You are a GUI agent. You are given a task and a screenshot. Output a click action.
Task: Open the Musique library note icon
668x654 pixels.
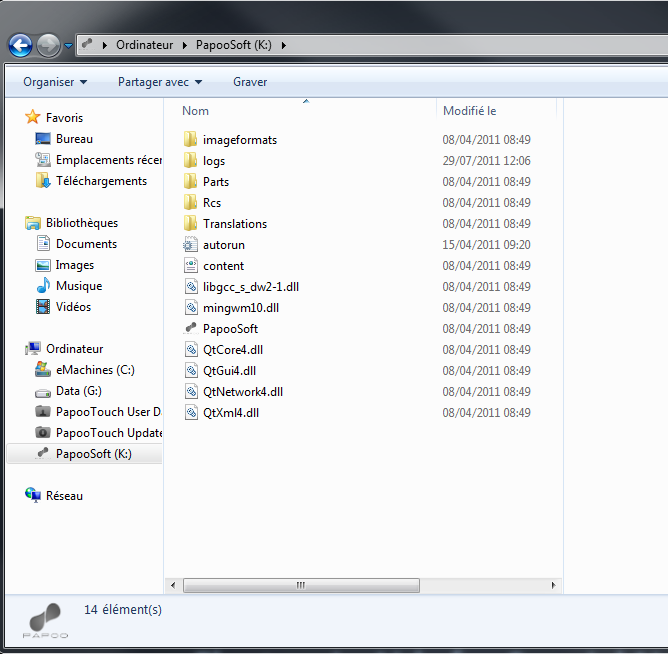[43, 285]
